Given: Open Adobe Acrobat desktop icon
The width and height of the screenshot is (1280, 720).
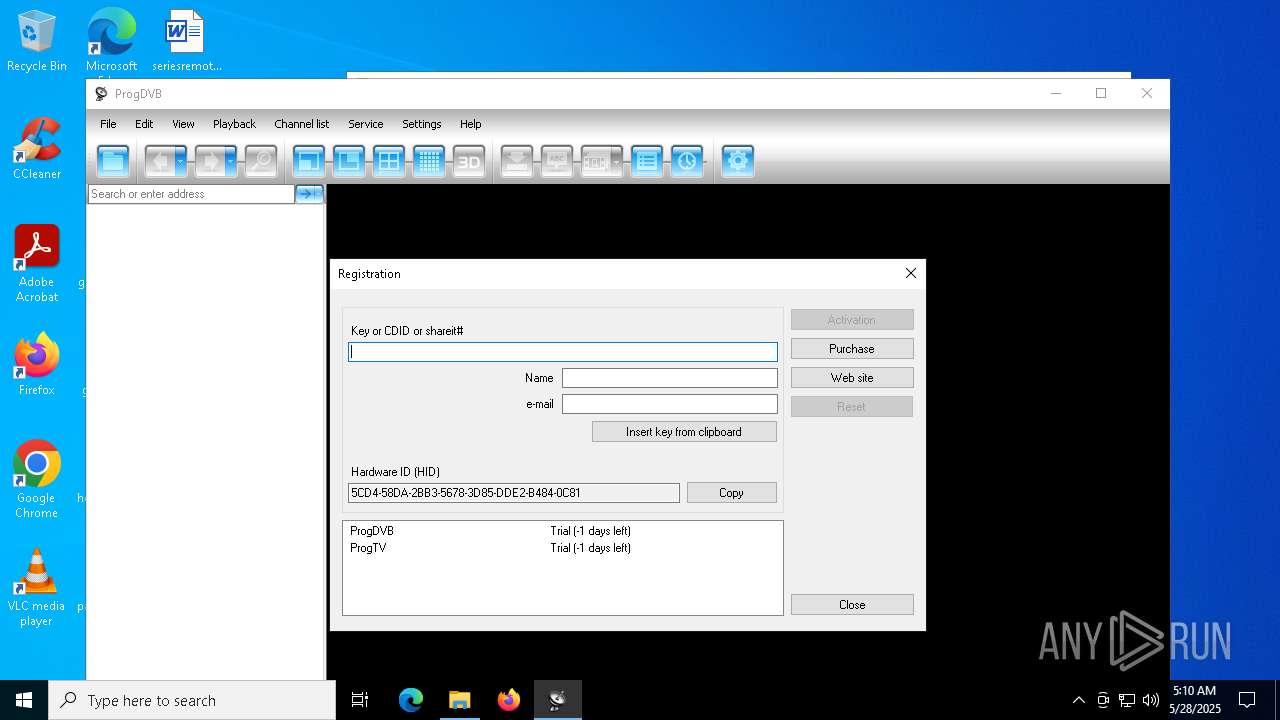Looking at the screenshot, I should click(37, 264).
